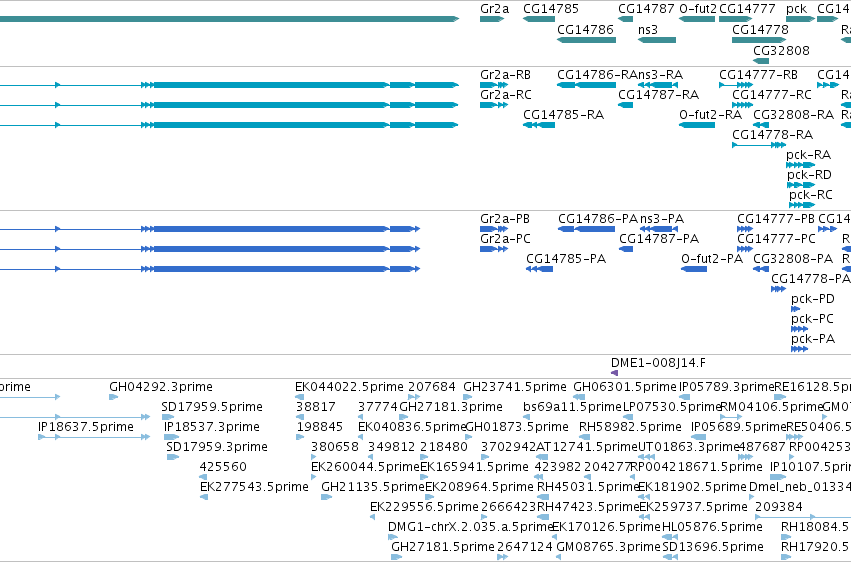Click the pck-PA protein glyph

click(799, 349)
